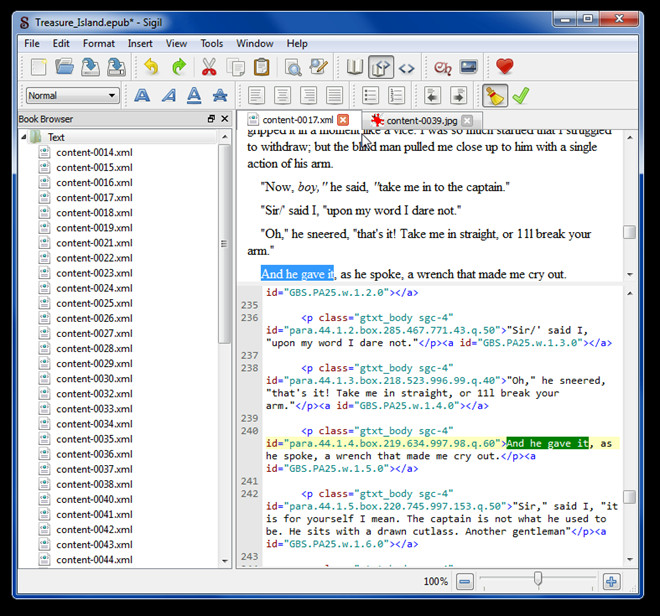Screen dimensions: 660x616
Task: Close the content-0017.xml tab
Action: (343, 120)
